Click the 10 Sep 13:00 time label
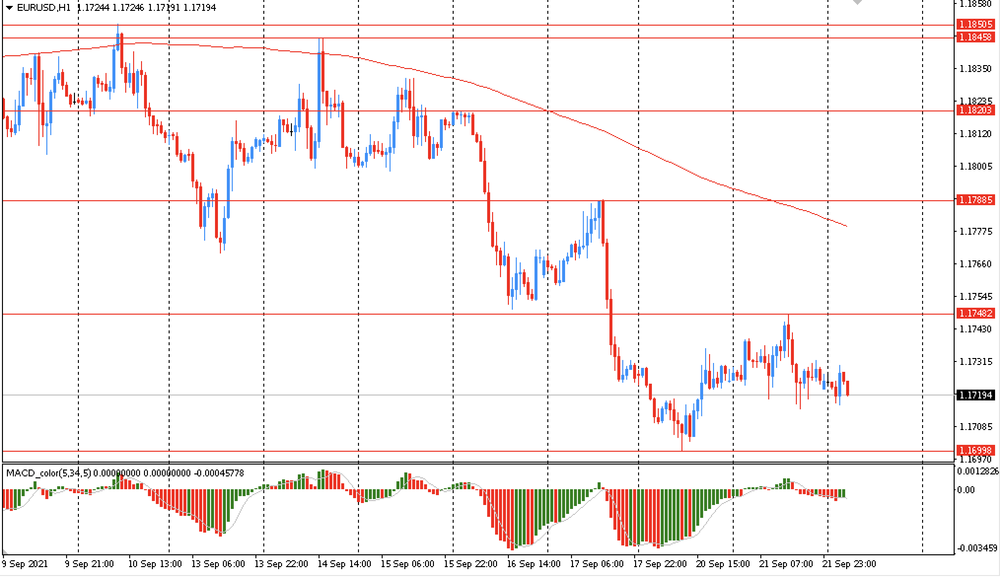The image size is (1000, 577). [x=154, y=564]
